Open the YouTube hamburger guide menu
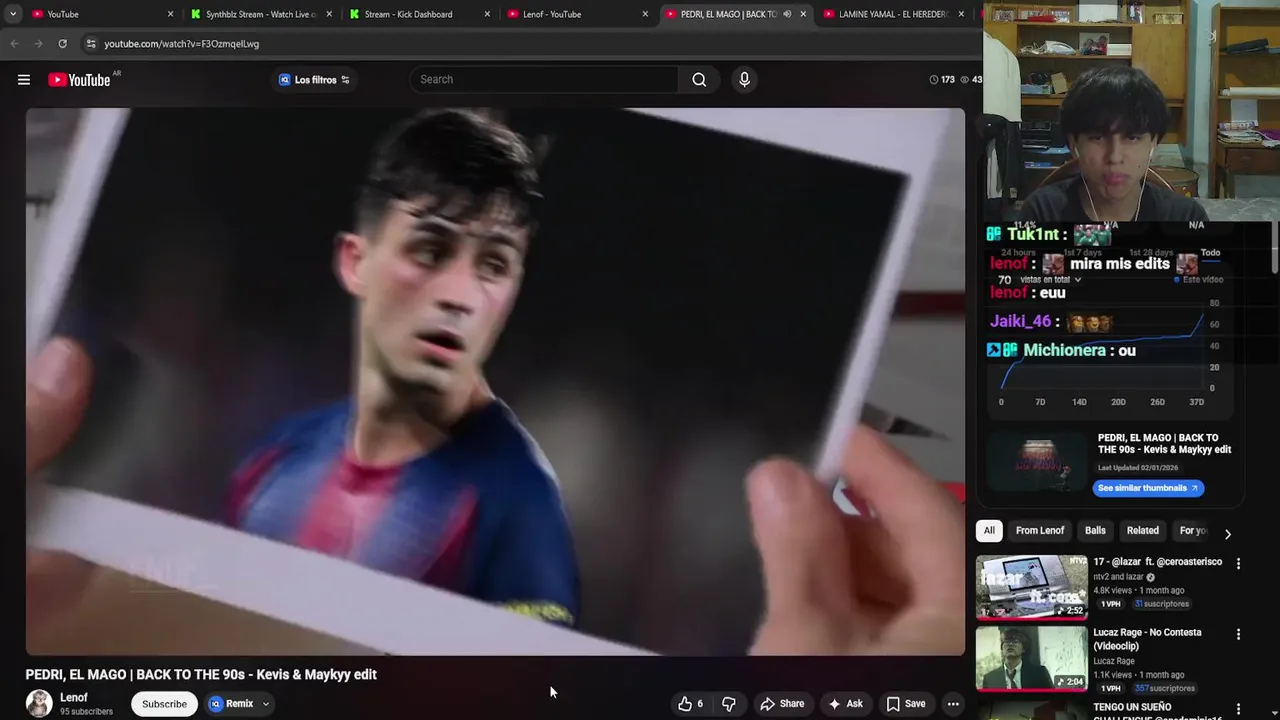 [24, 80]
